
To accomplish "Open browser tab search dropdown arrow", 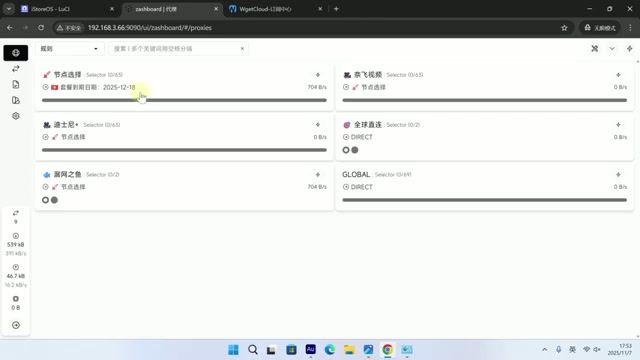I will point(8,9).
